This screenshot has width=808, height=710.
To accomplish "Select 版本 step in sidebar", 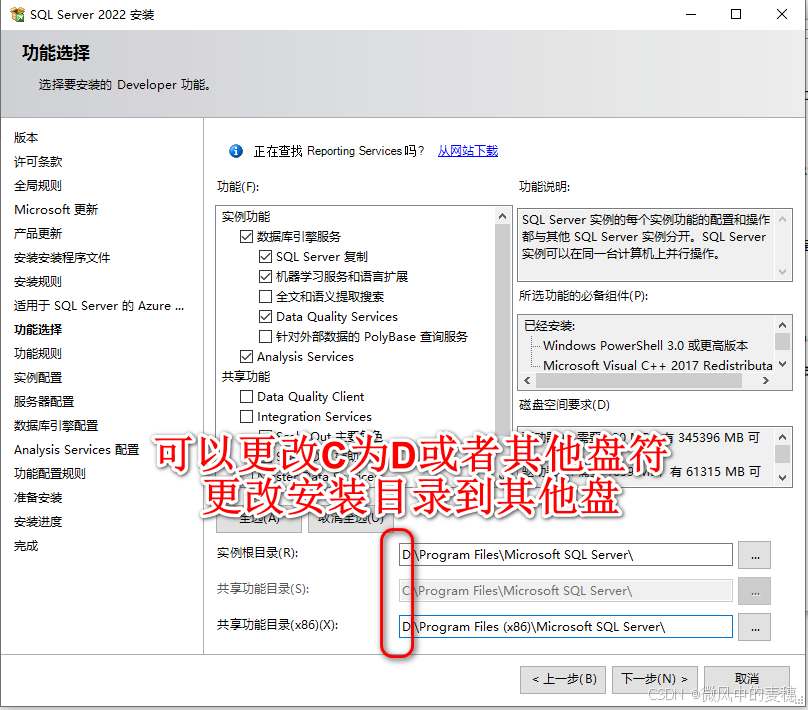I will click(x=26, y=138).
